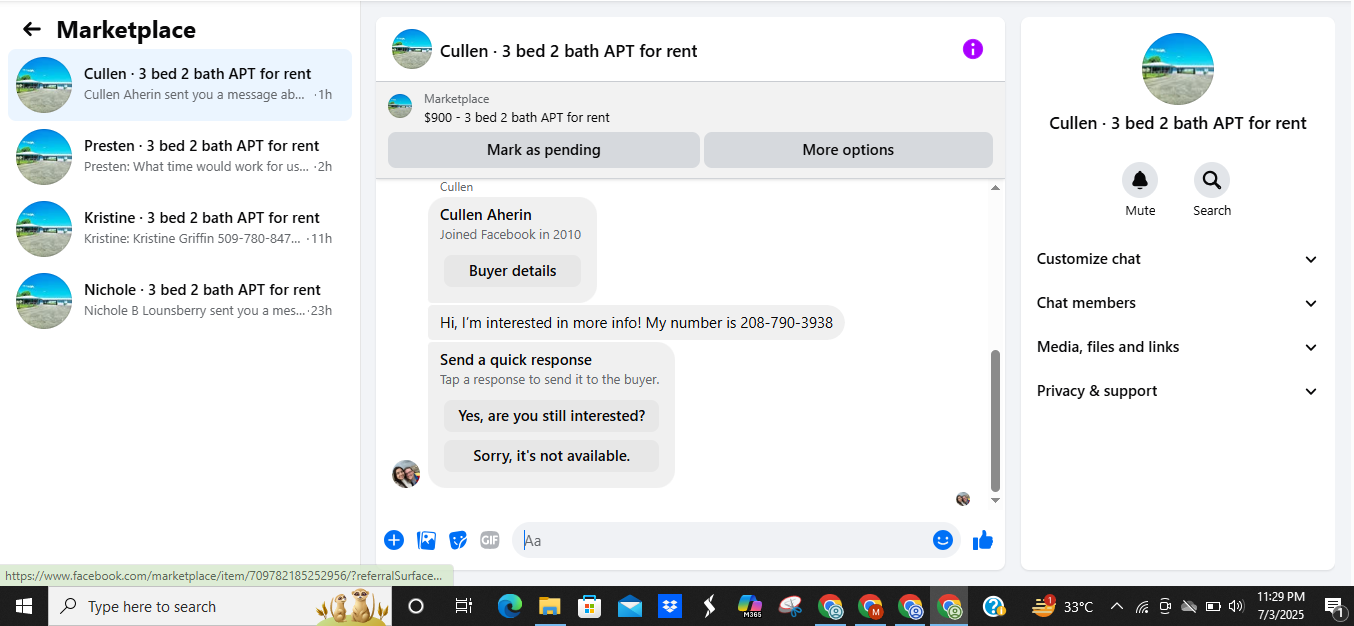The width and height of the screenshot is (1354, 626).
Task: Expand Privacy & support section
Action: (x=1178, y=391)
